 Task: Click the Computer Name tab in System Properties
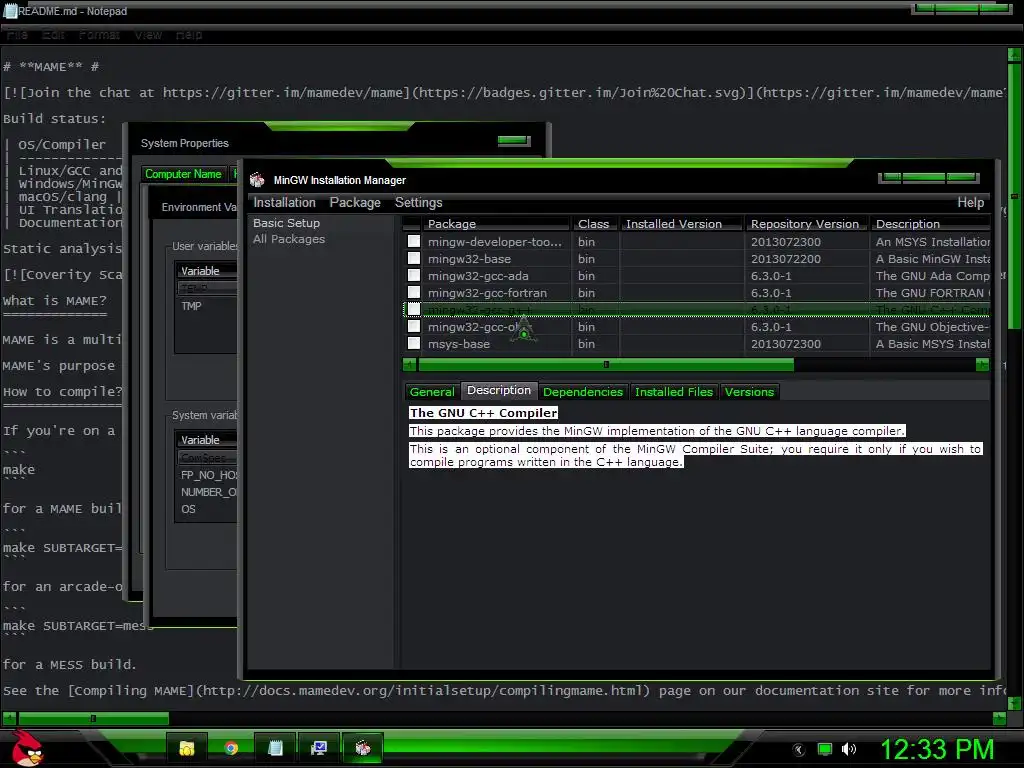184,174
